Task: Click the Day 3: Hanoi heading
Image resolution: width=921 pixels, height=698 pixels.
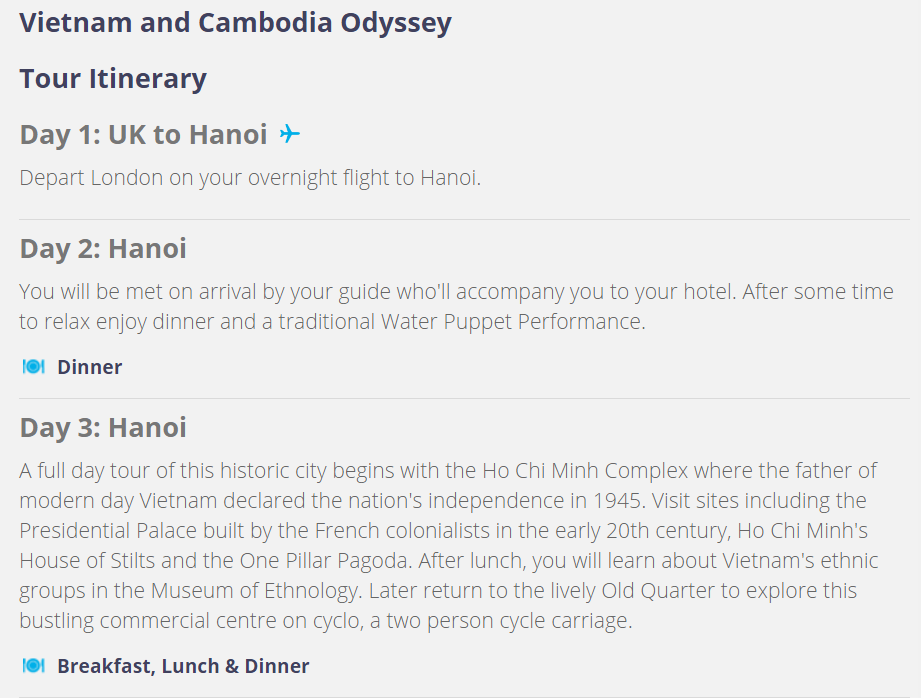Action: 103,428
